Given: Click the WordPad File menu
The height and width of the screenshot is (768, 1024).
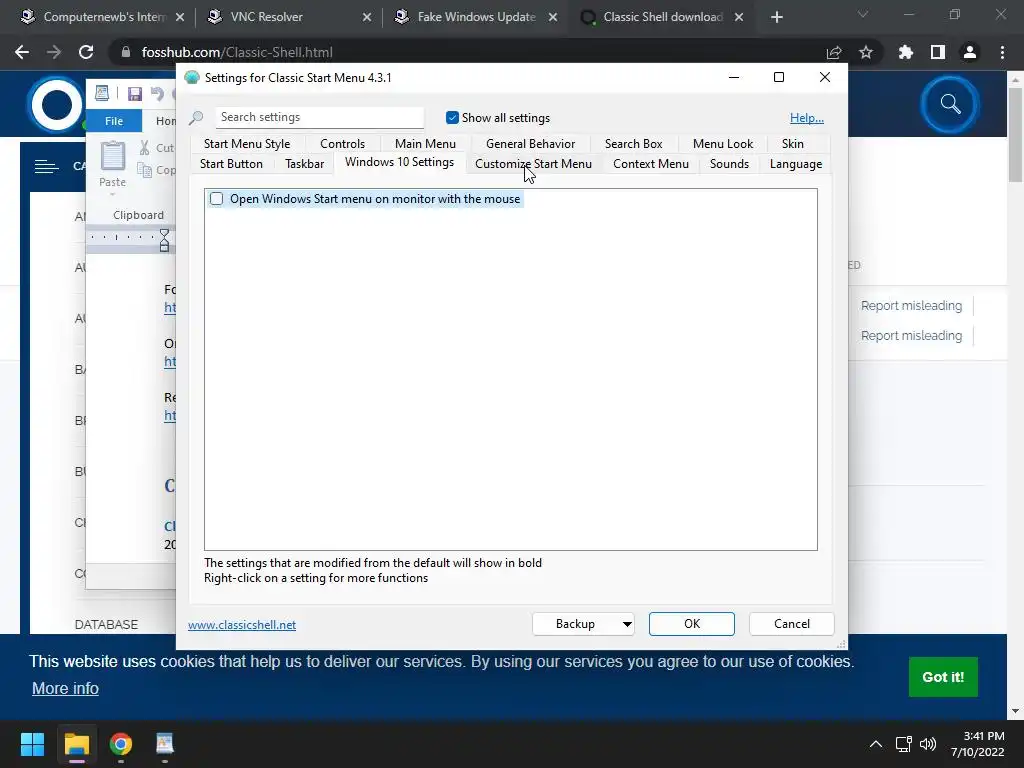Looking at the screenshot, I should pos(114,121).
